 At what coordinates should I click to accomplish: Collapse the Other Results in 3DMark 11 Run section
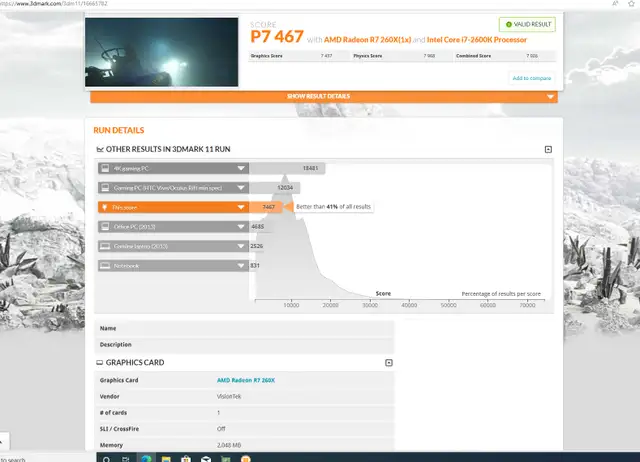click(x=548, y=149)
